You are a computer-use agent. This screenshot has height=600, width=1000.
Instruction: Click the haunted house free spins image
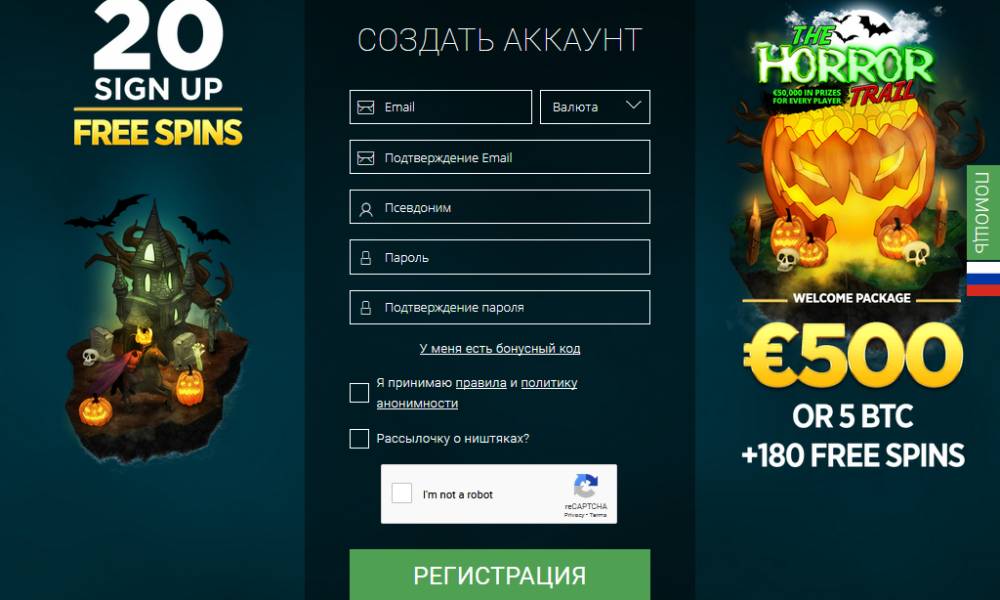pos(156,325)
